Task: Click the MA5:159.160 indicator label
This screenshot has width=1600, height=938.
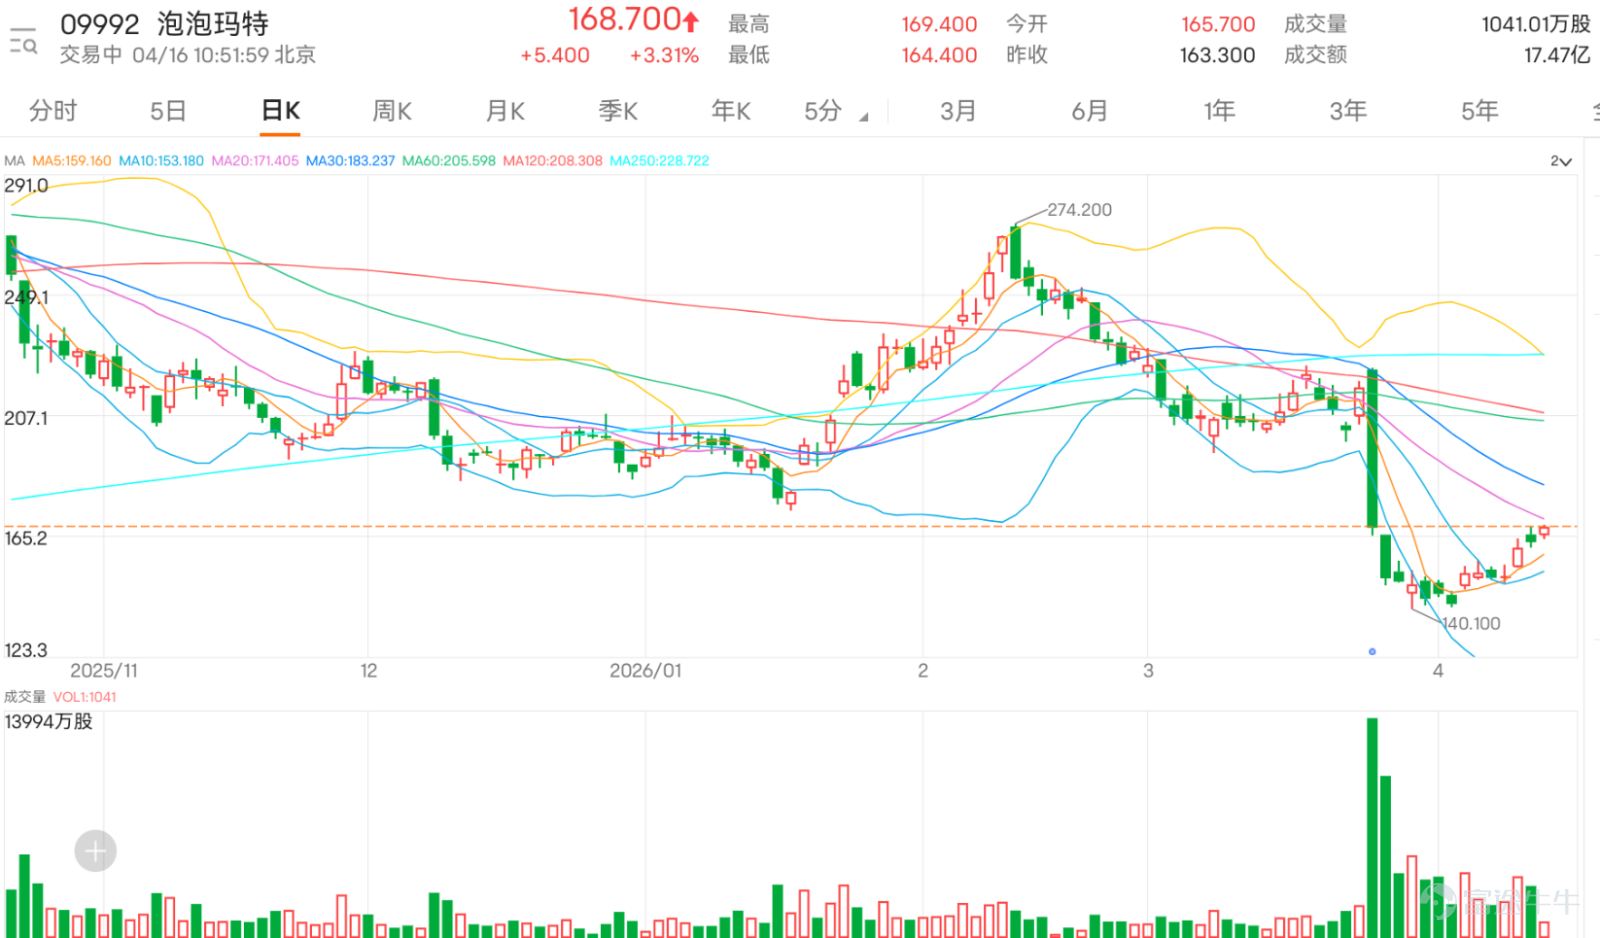Action: click(x=72, y=161)
